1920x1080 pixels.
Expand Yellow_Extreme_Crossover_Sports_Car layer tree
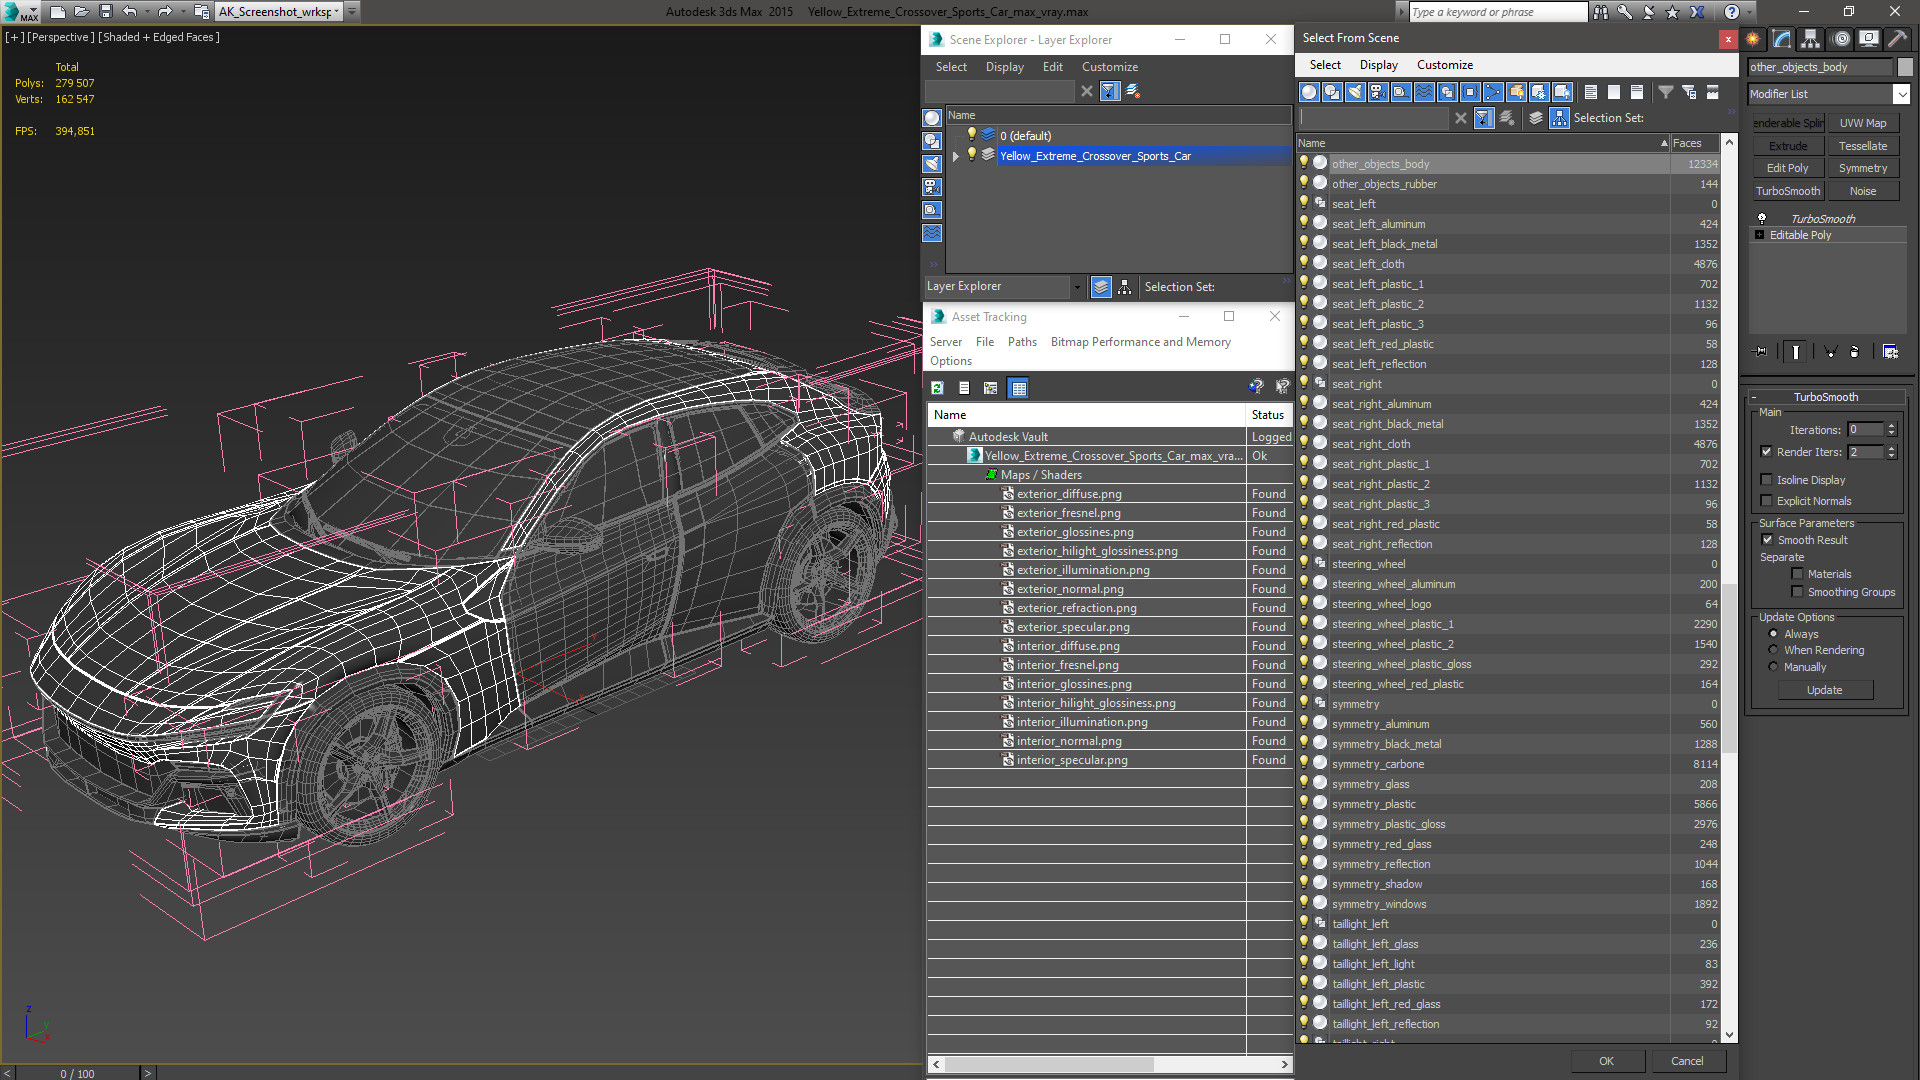tap(956, 156)
